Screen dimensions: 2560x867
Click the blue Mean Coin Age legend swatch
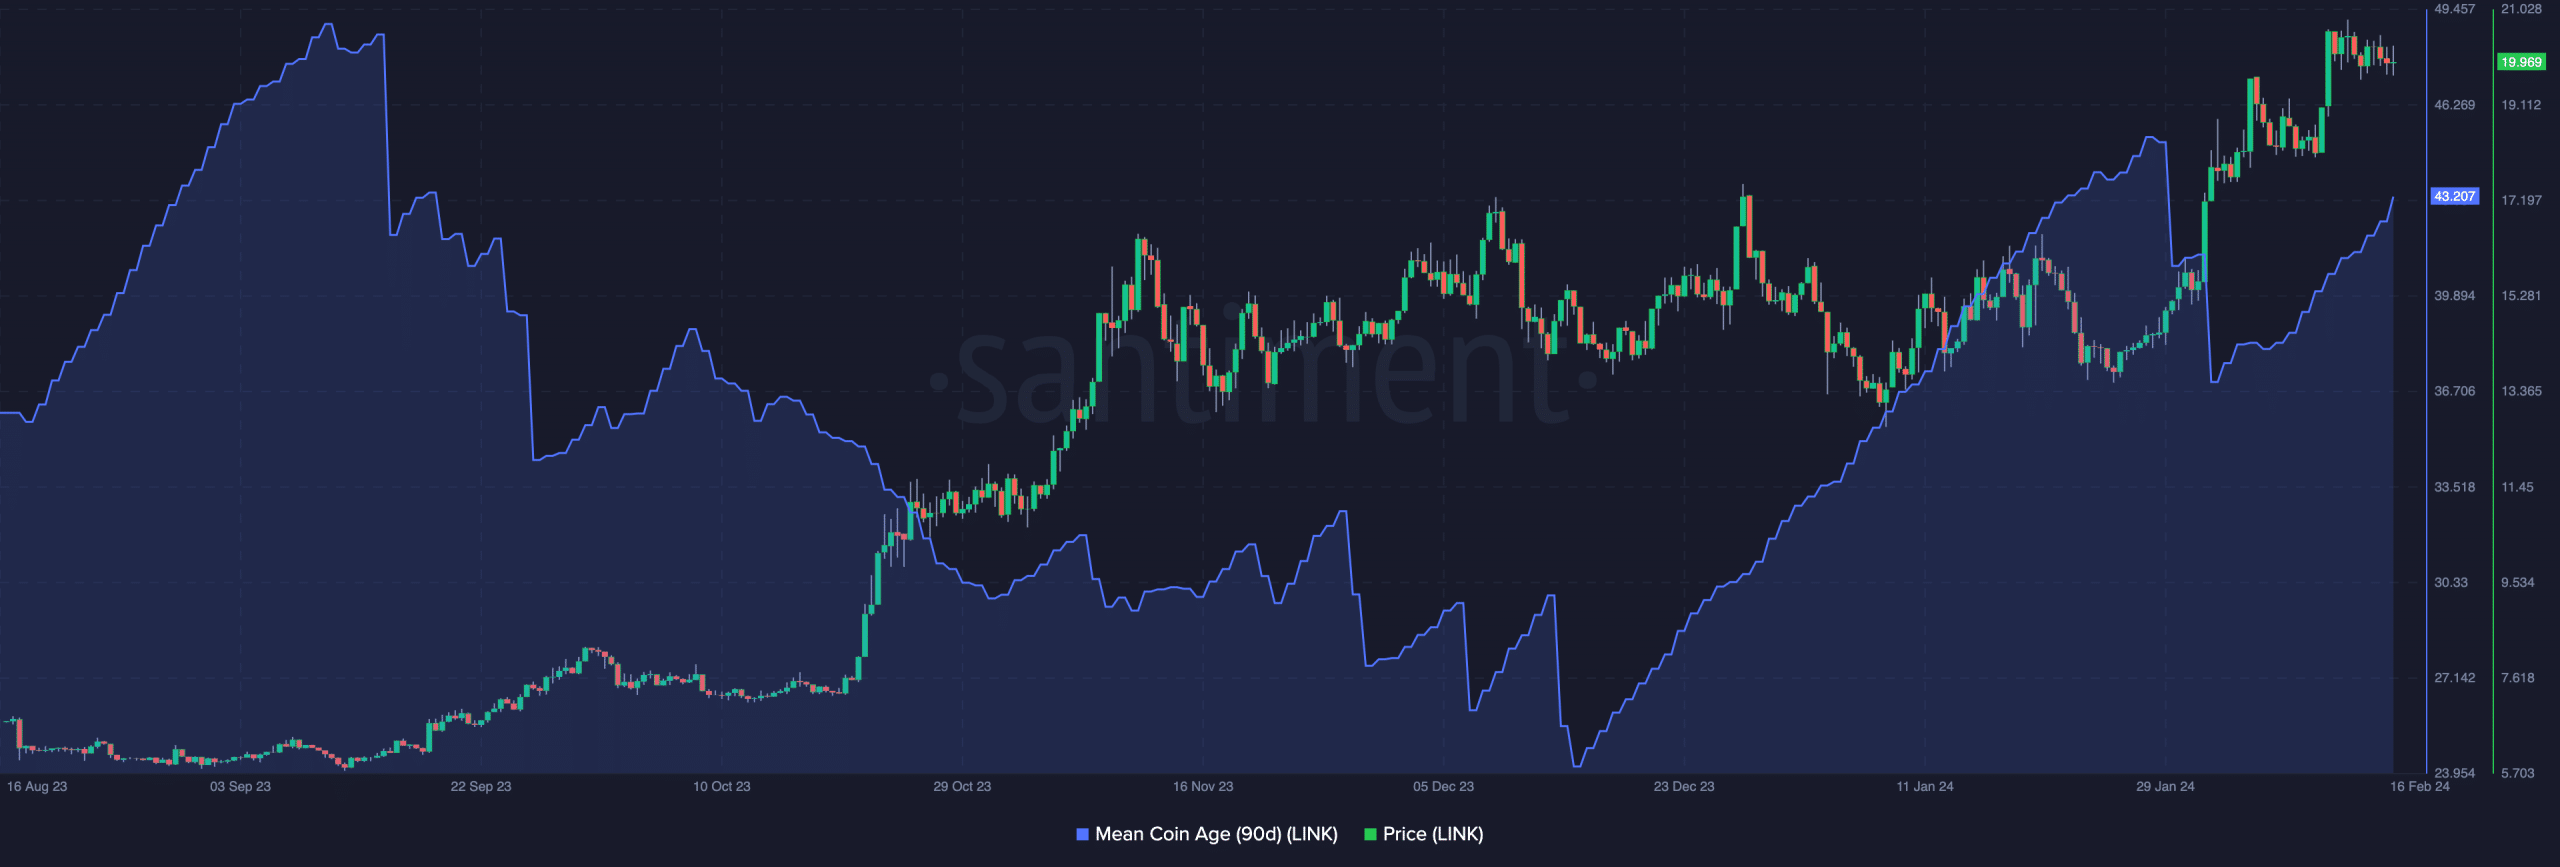point(1082,834)
